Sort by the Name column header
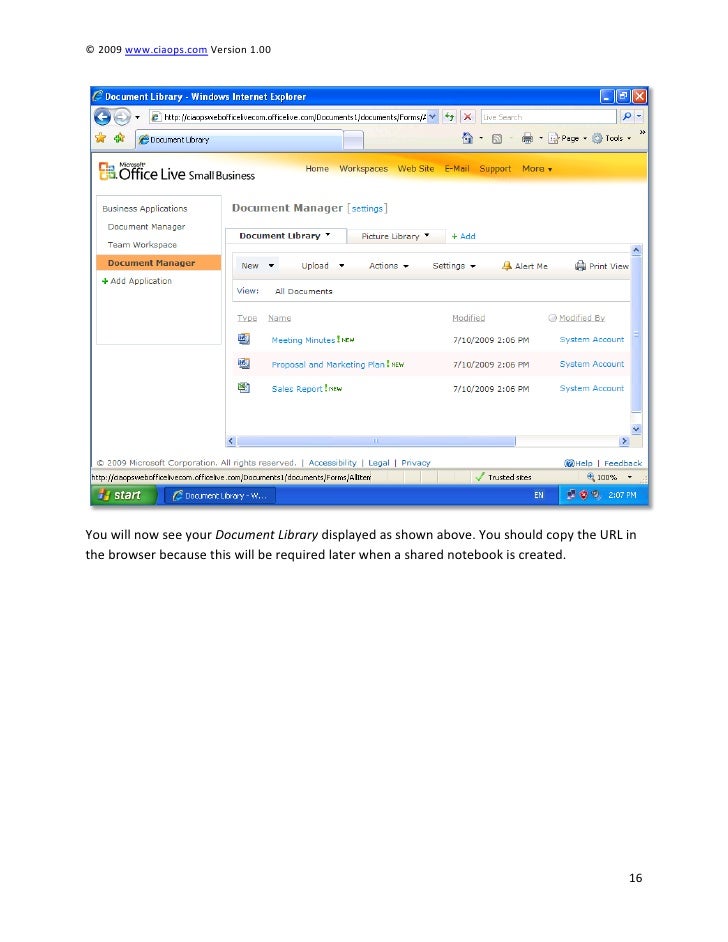The width and height of the screenshot is (728, 942). 279,318
